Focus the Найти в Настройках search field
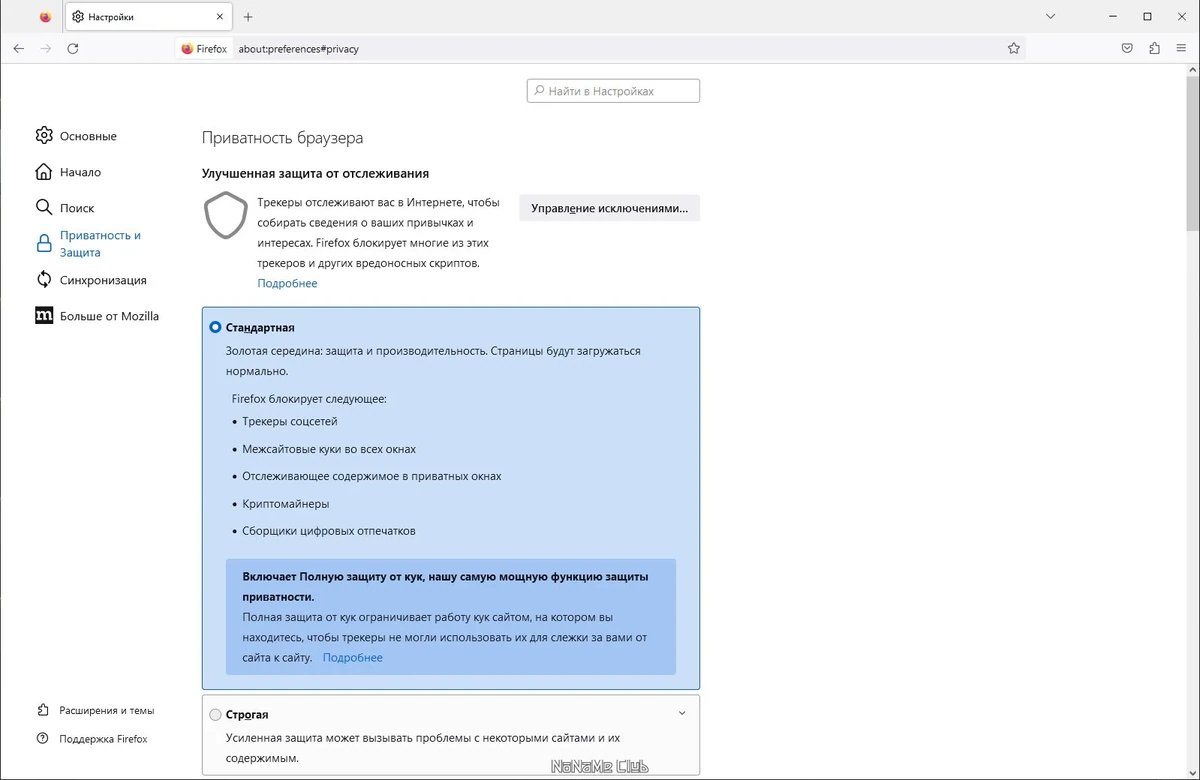 (x=613, y=91)
